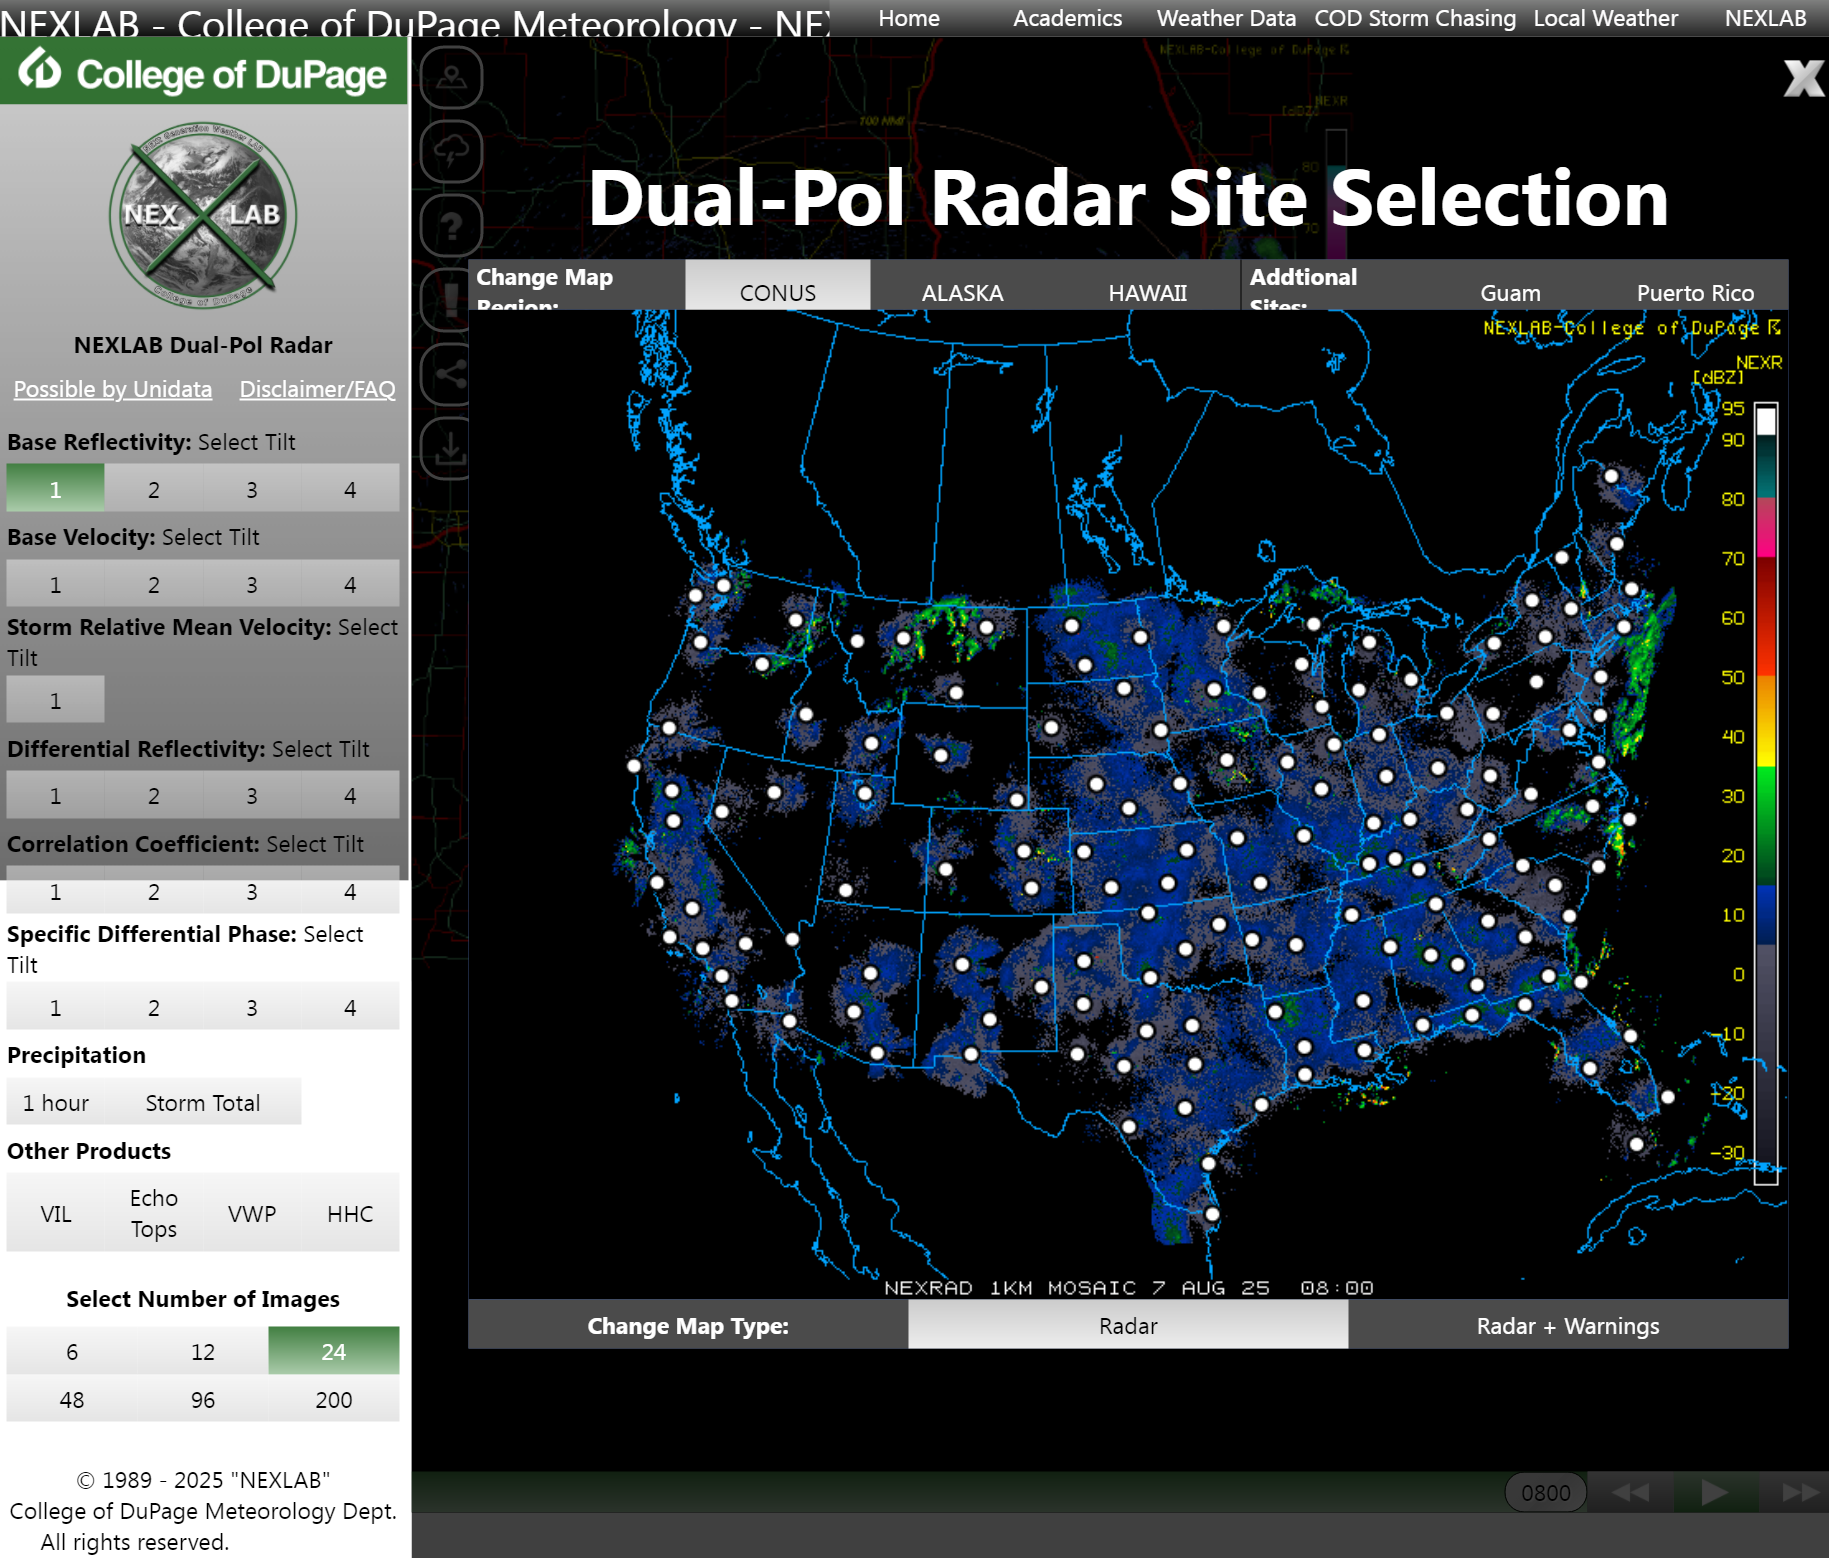Switch map region to CONUS
The height and width of the screenshot is (1558, 1829).
click(778, 286)
